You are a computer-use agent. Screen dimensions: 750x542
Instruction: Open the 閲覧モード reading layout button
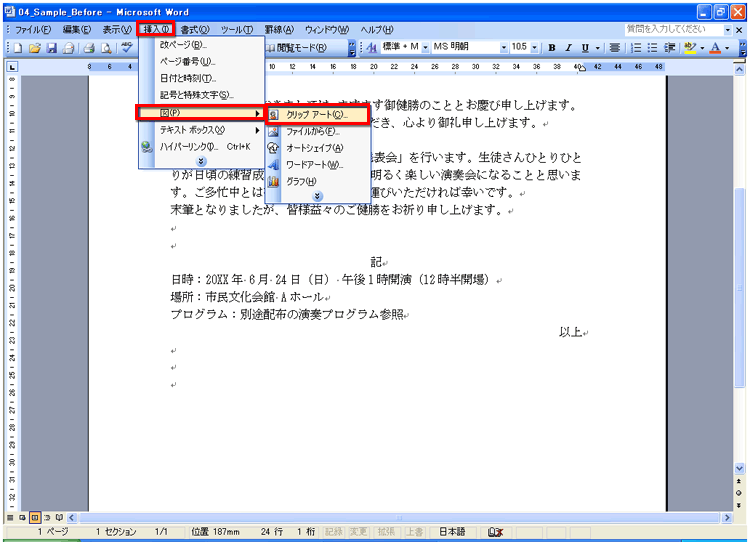point(297,48)
